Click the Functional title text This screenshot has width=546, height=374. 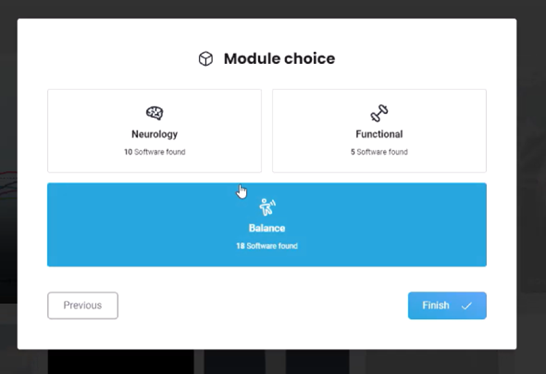(x=379, y=134)
